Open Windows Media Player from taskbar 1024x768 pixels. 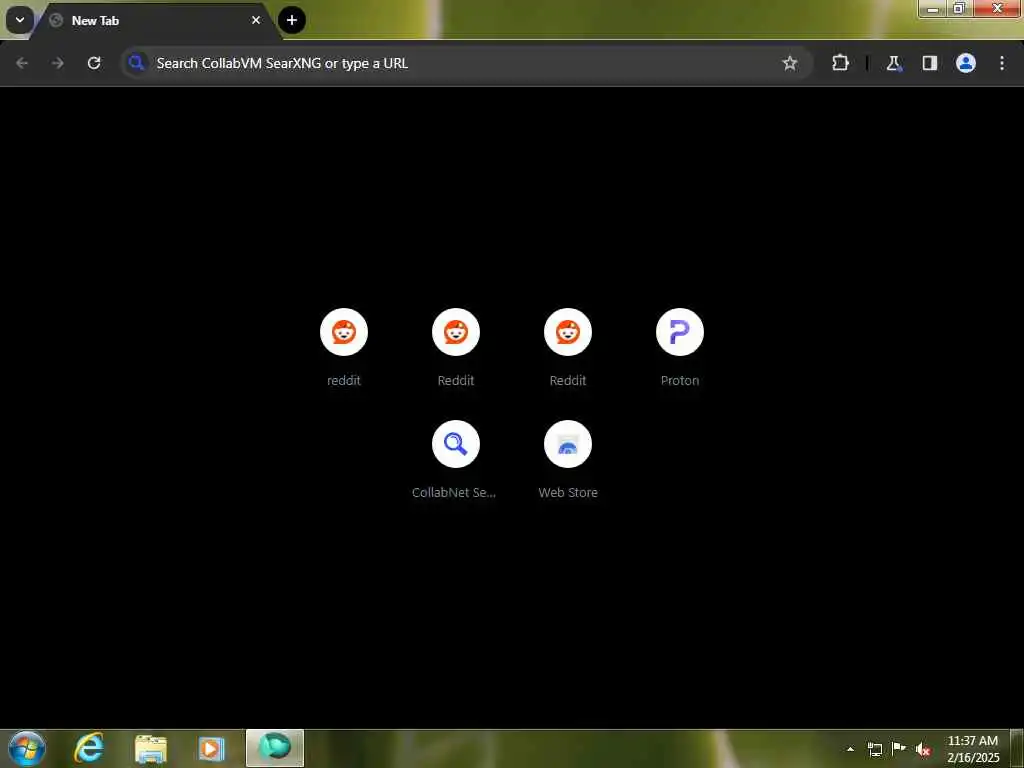pyautogui.click(x=211, y=748)
